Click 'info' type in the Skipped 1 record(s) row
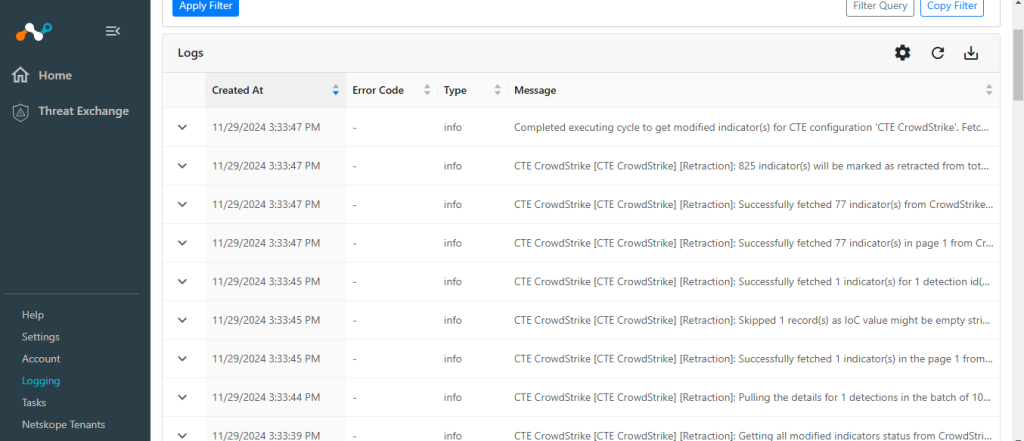The image size is (1024, 441). [453, 320]
